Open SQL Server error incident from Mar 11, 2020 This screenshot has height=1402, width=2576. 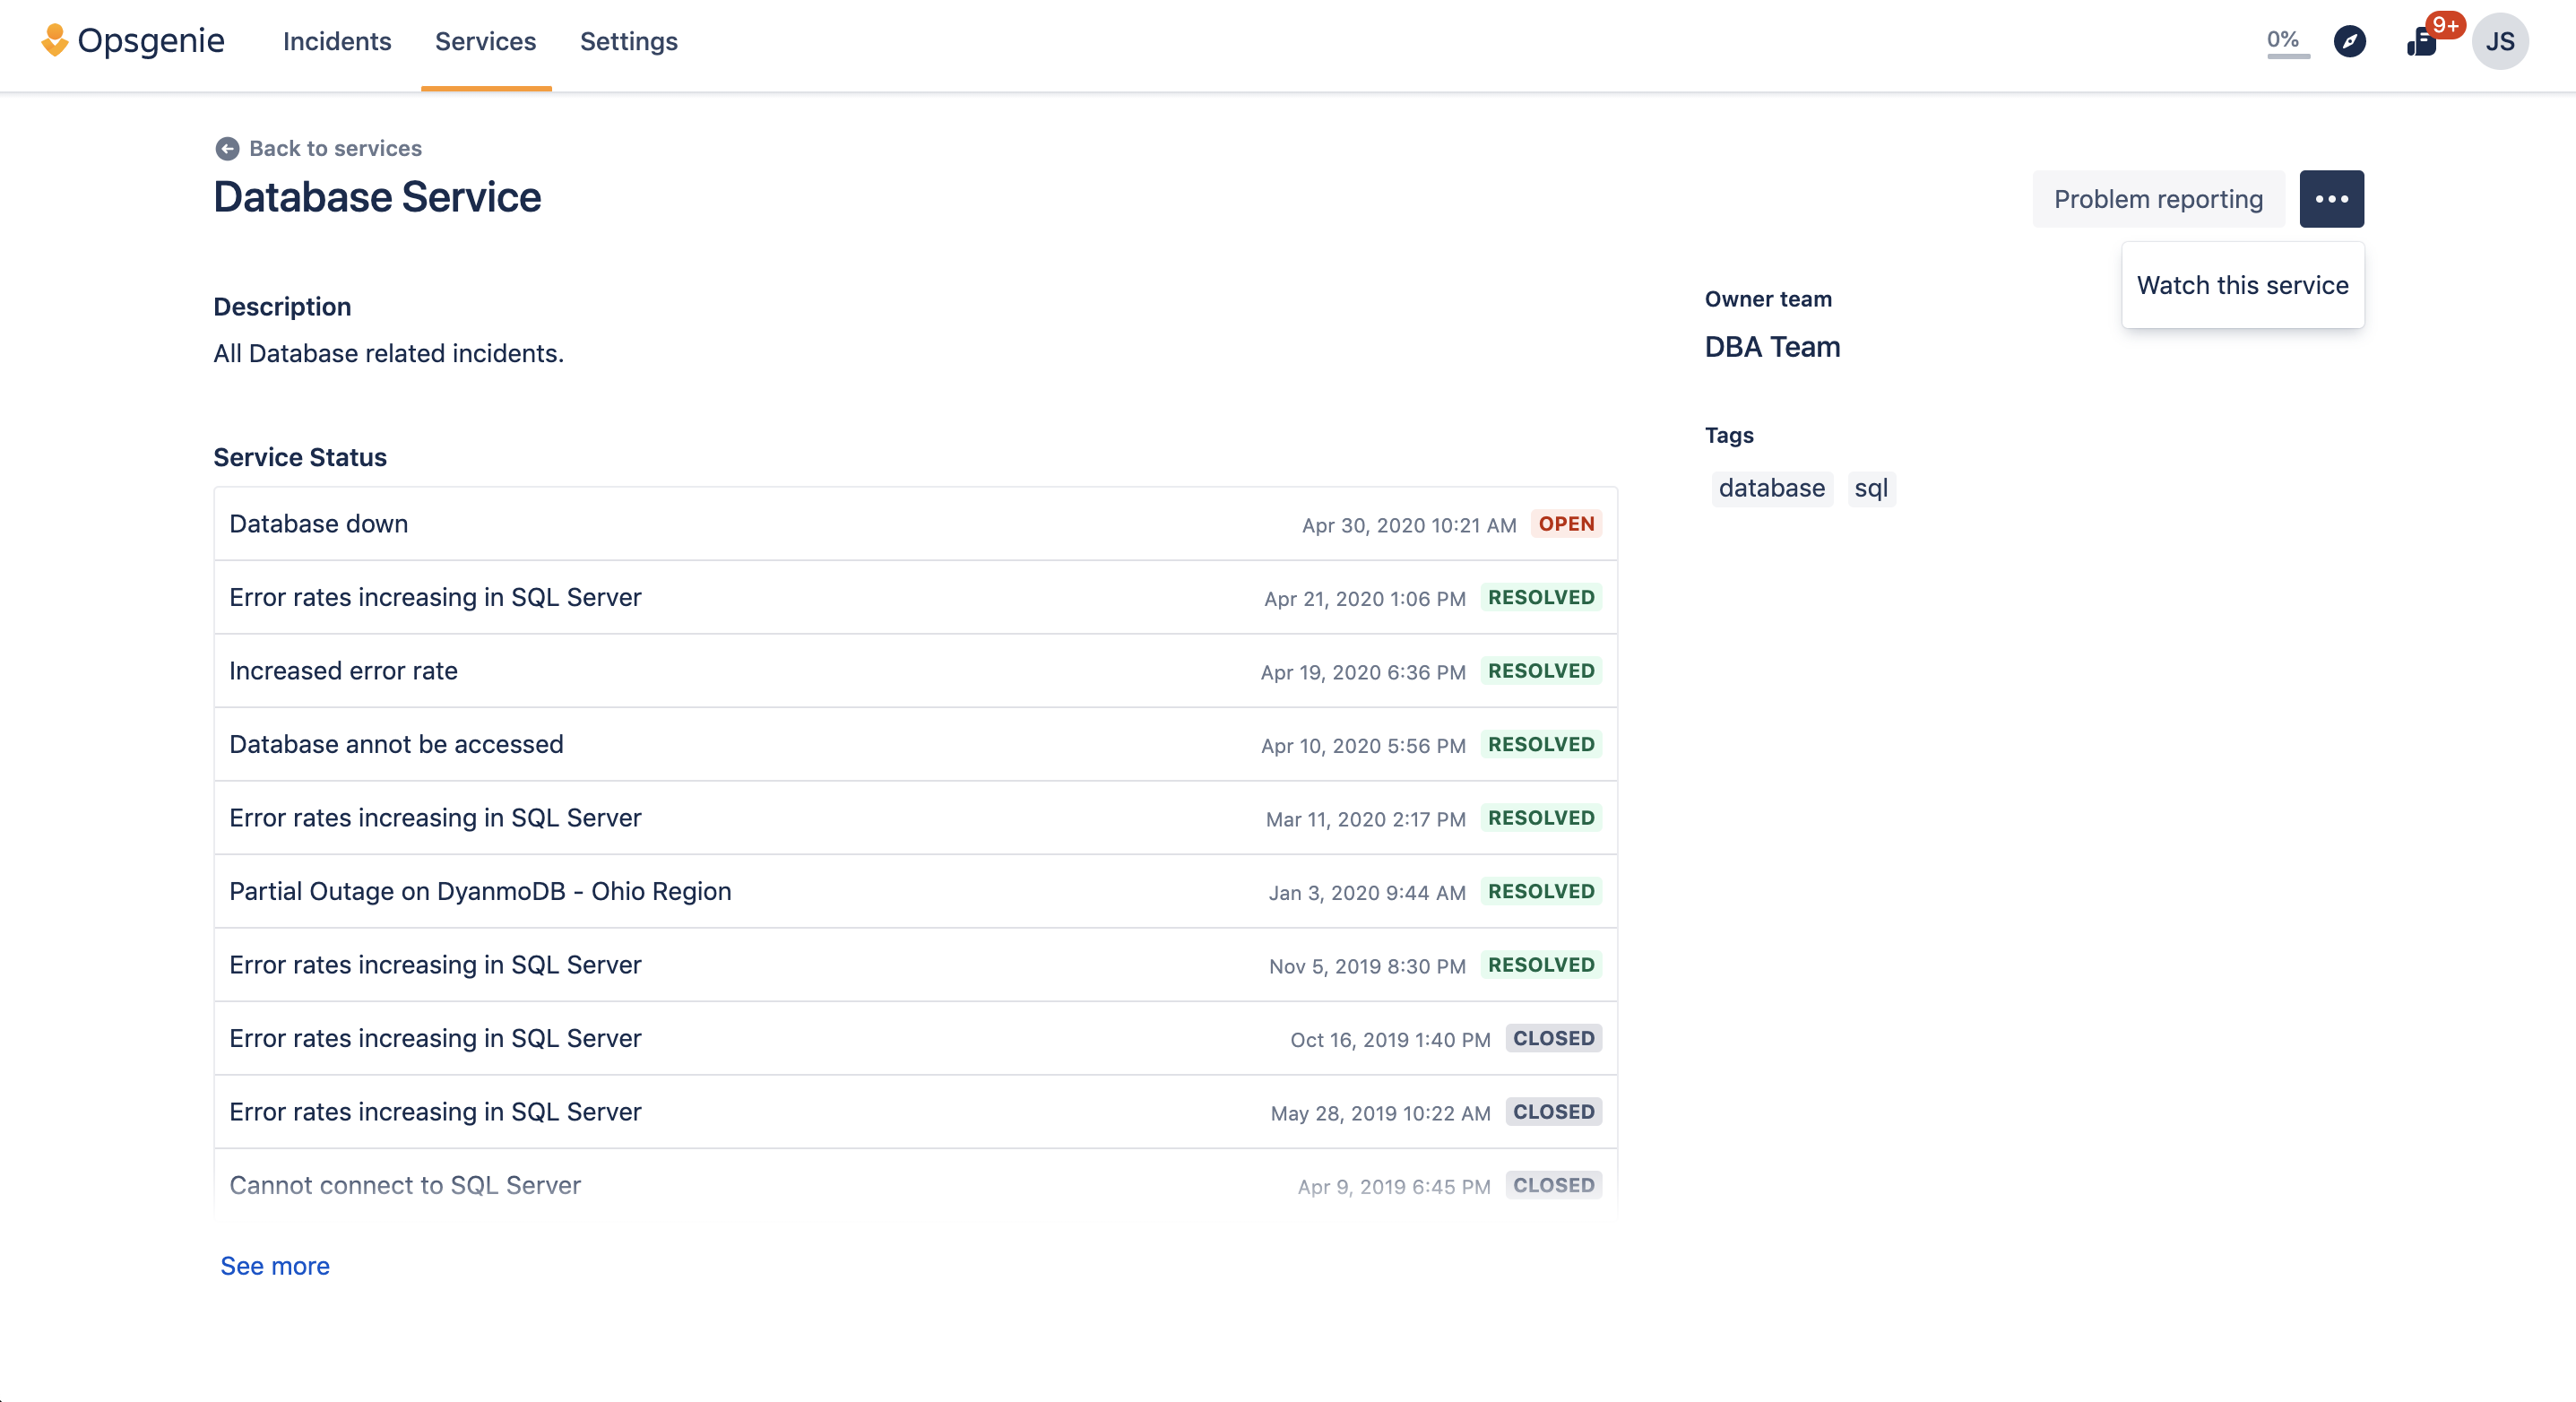point(915,818)
